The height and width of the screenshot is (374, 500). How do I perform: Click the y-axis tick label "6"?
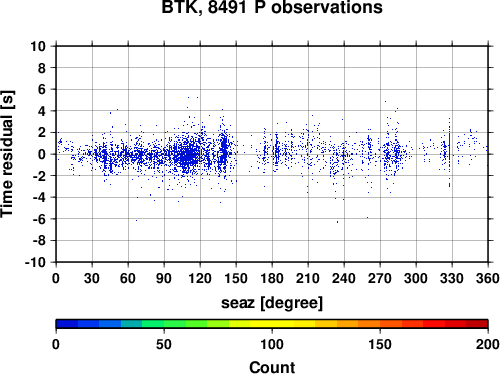pyautogui.click(x=42, y=89)
